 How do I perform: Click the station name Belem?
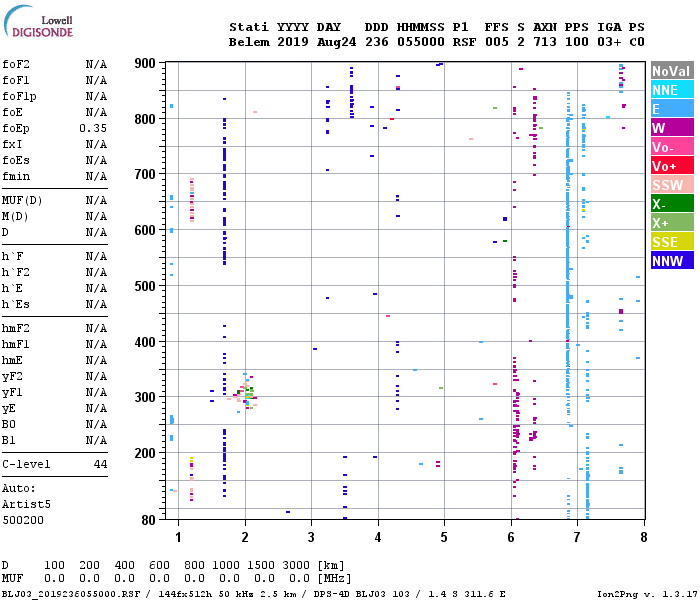[249, 42]
